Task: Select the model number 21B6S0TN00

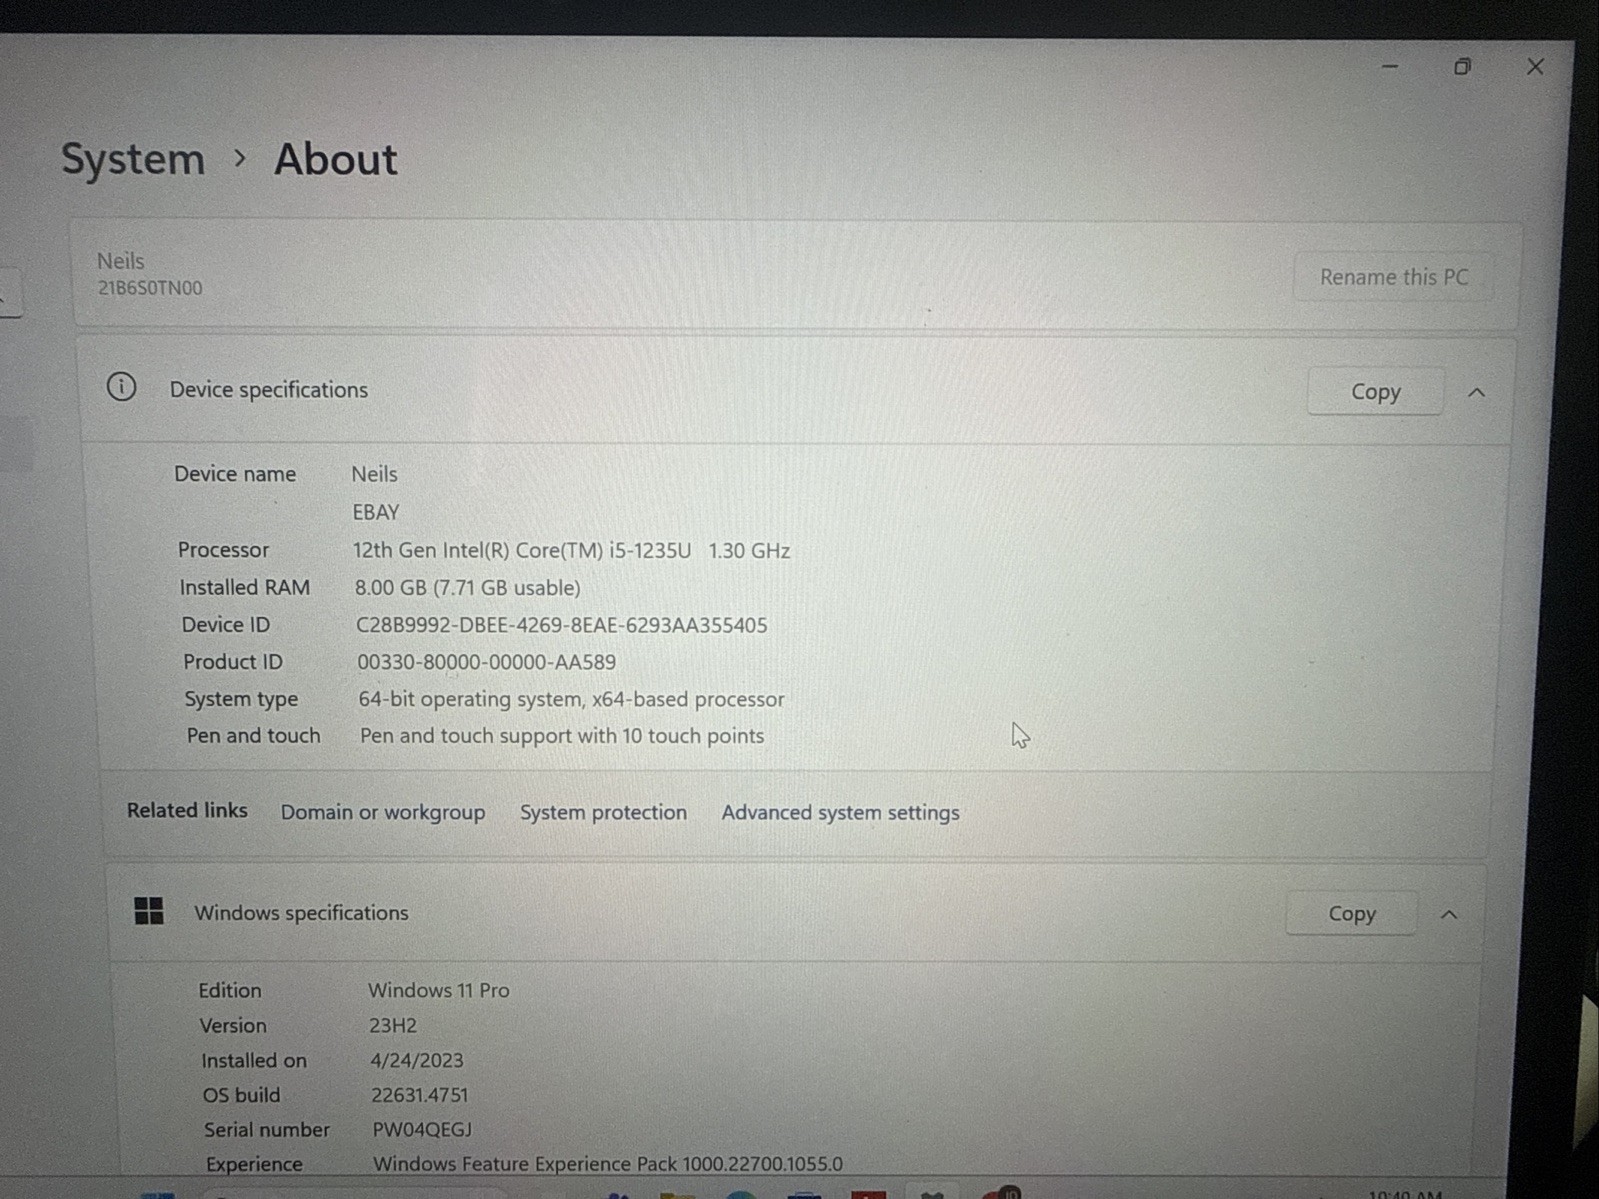Action: click(x=150, y=288)
